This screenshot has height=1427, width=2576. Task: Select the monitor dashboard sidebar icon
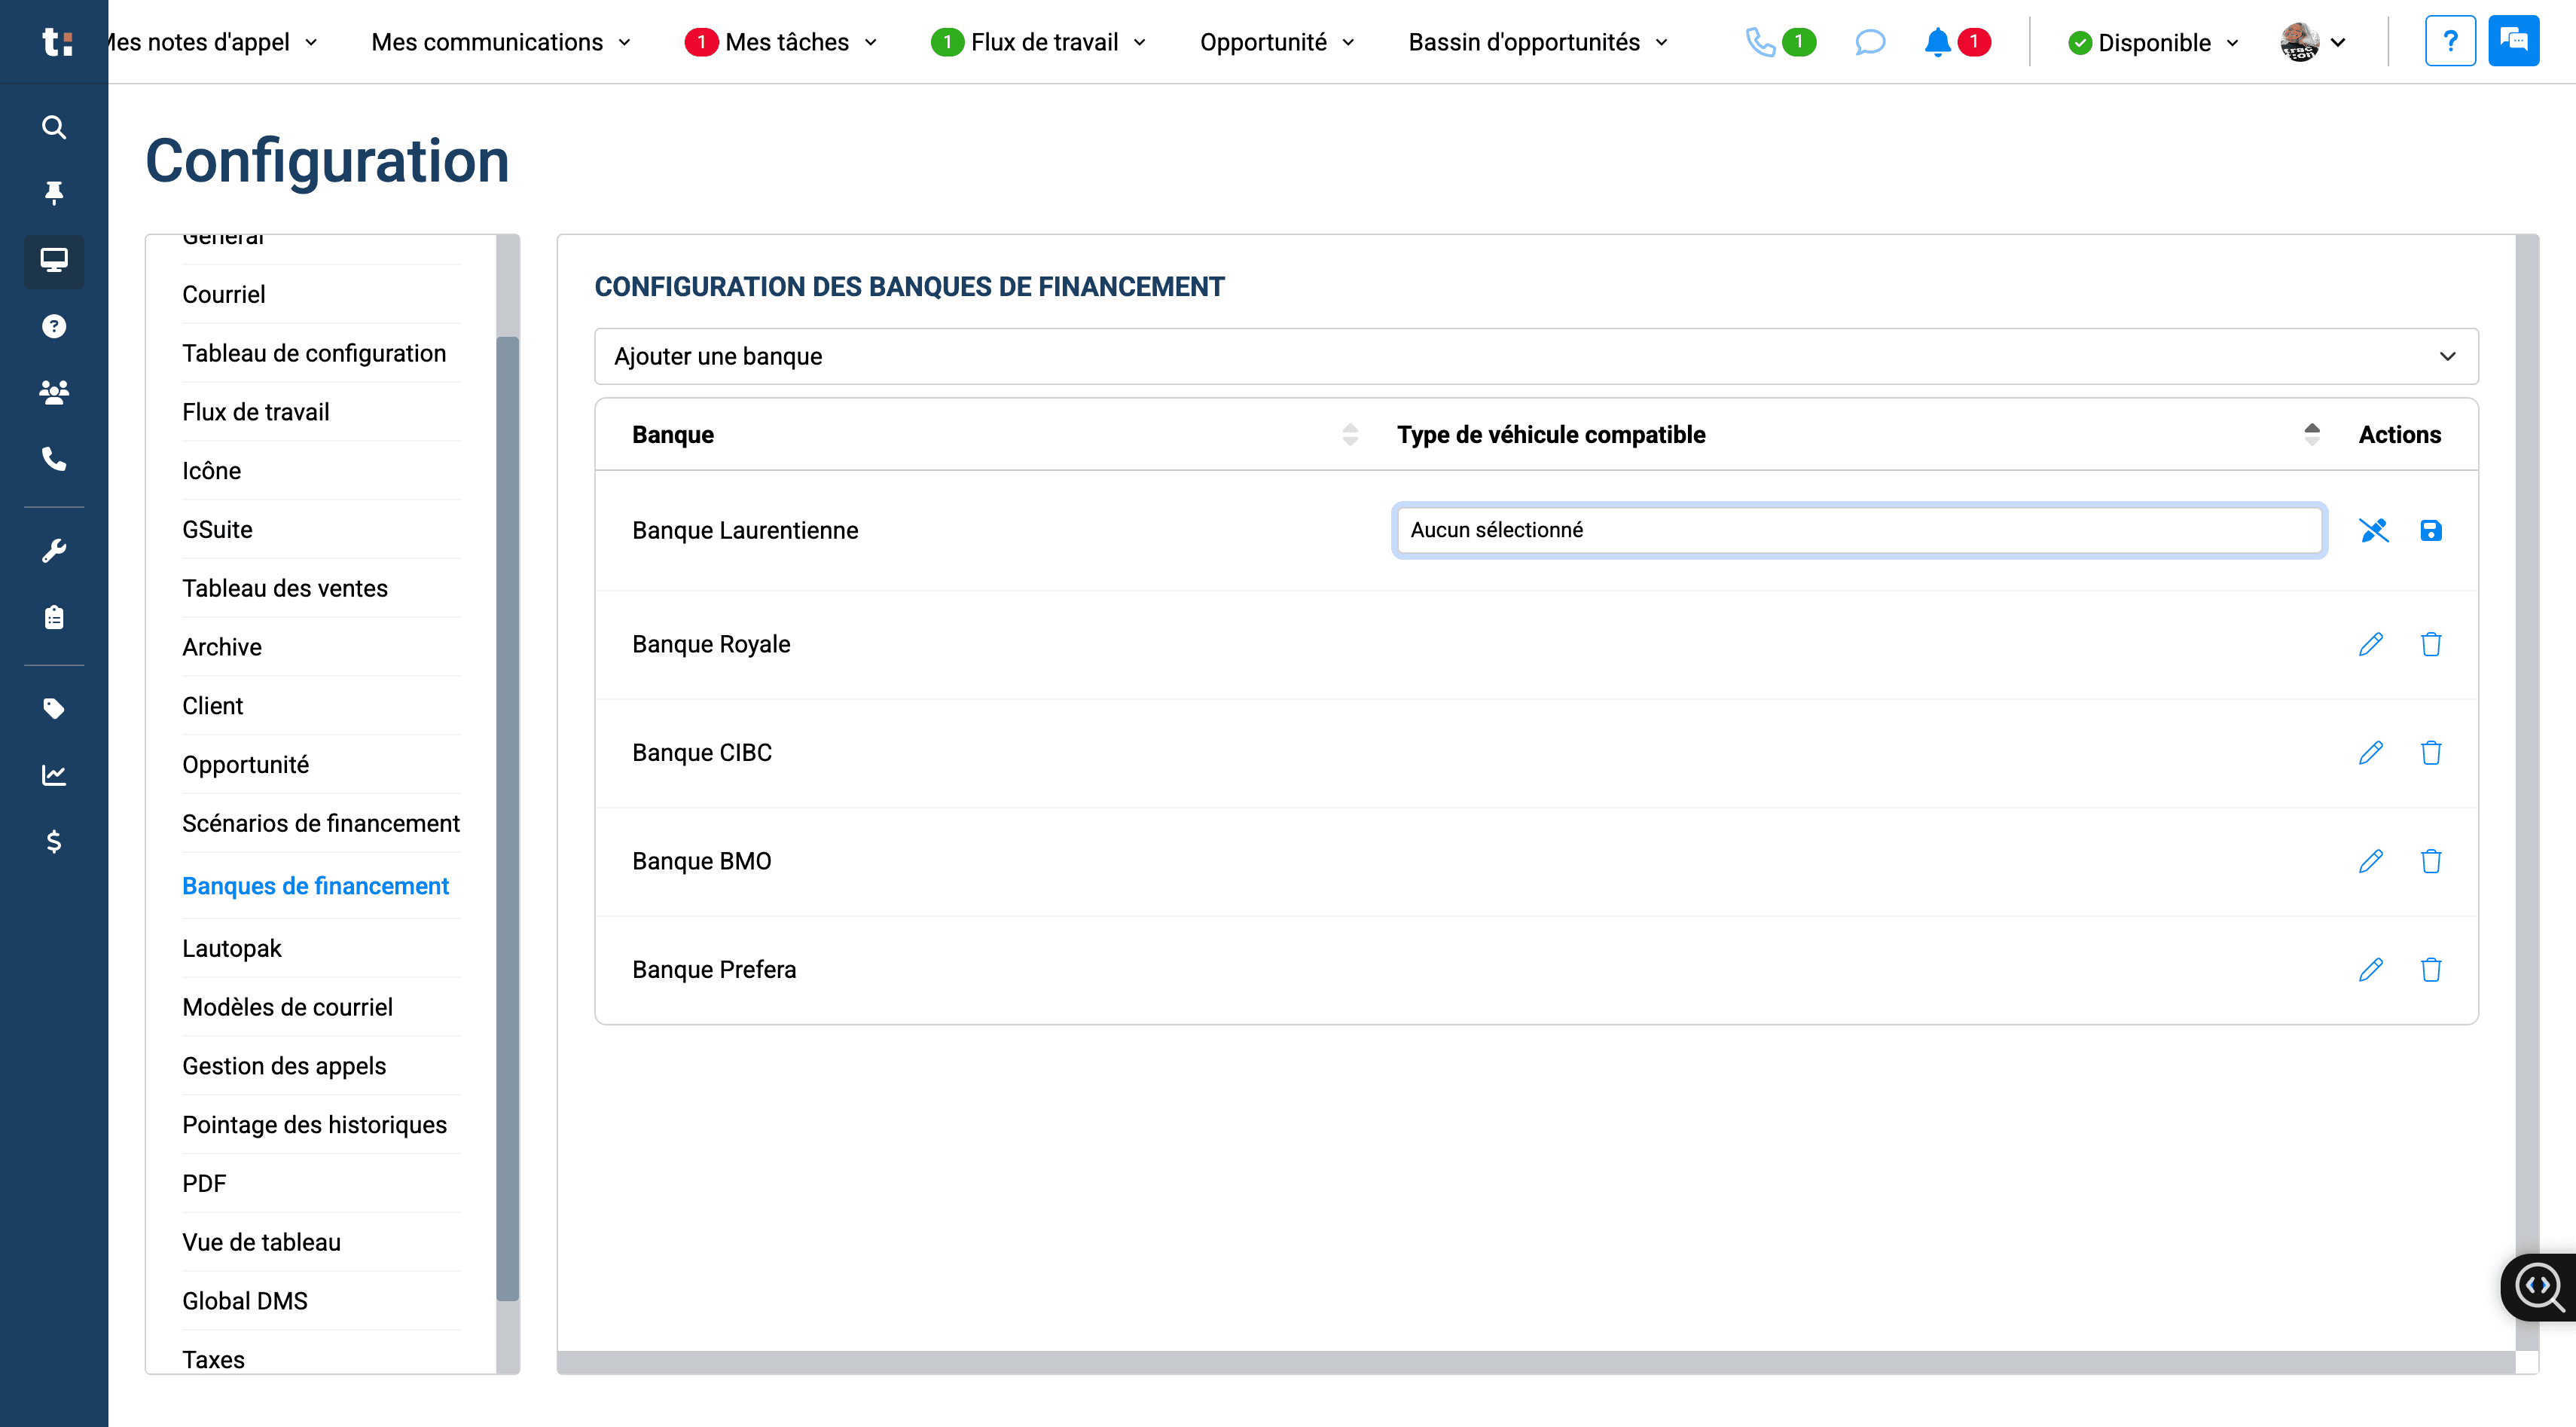coord(54,260)
